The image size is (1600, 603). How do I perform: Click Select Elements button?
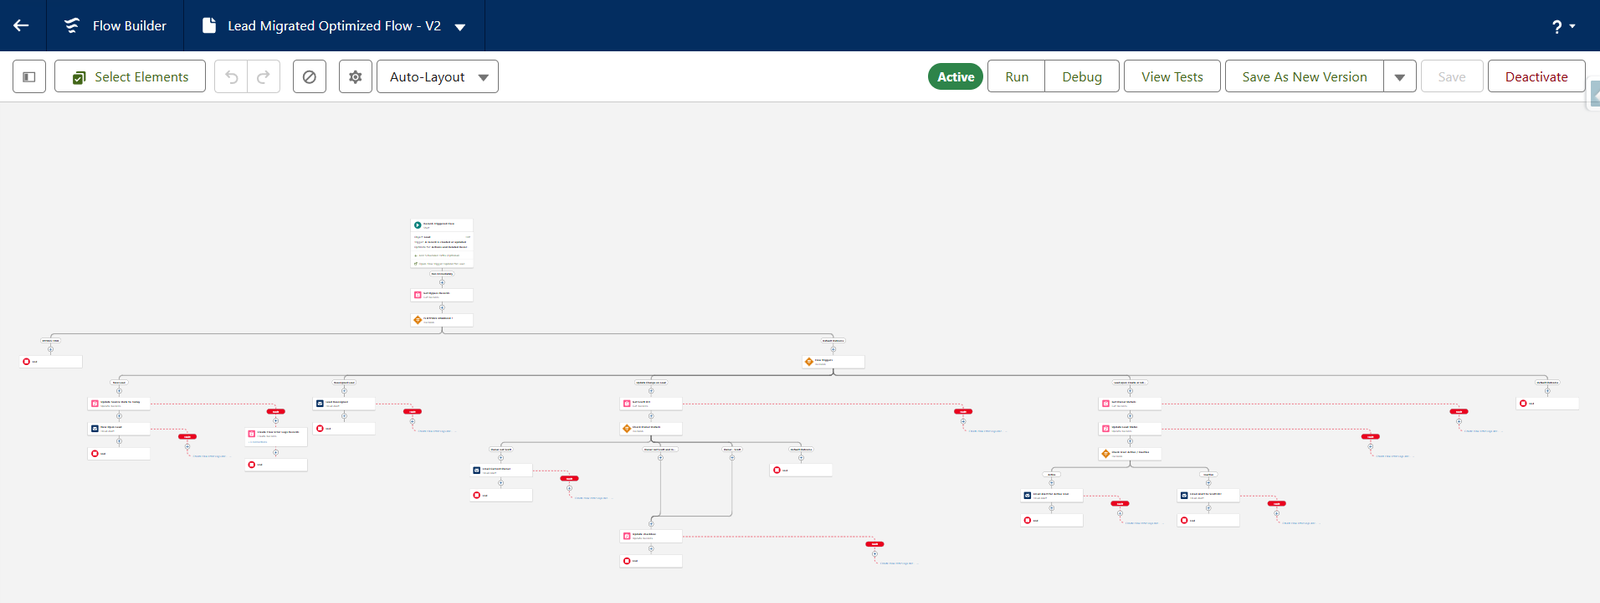130,77
